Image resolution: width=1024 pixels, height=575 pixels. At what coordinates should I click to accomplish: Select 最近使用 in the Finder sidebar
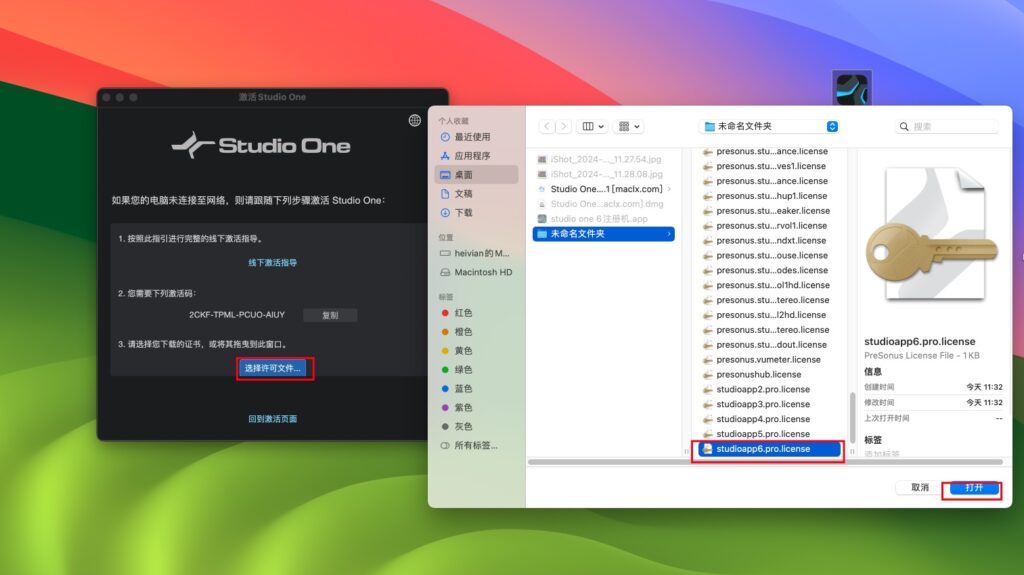pos(472,137)
